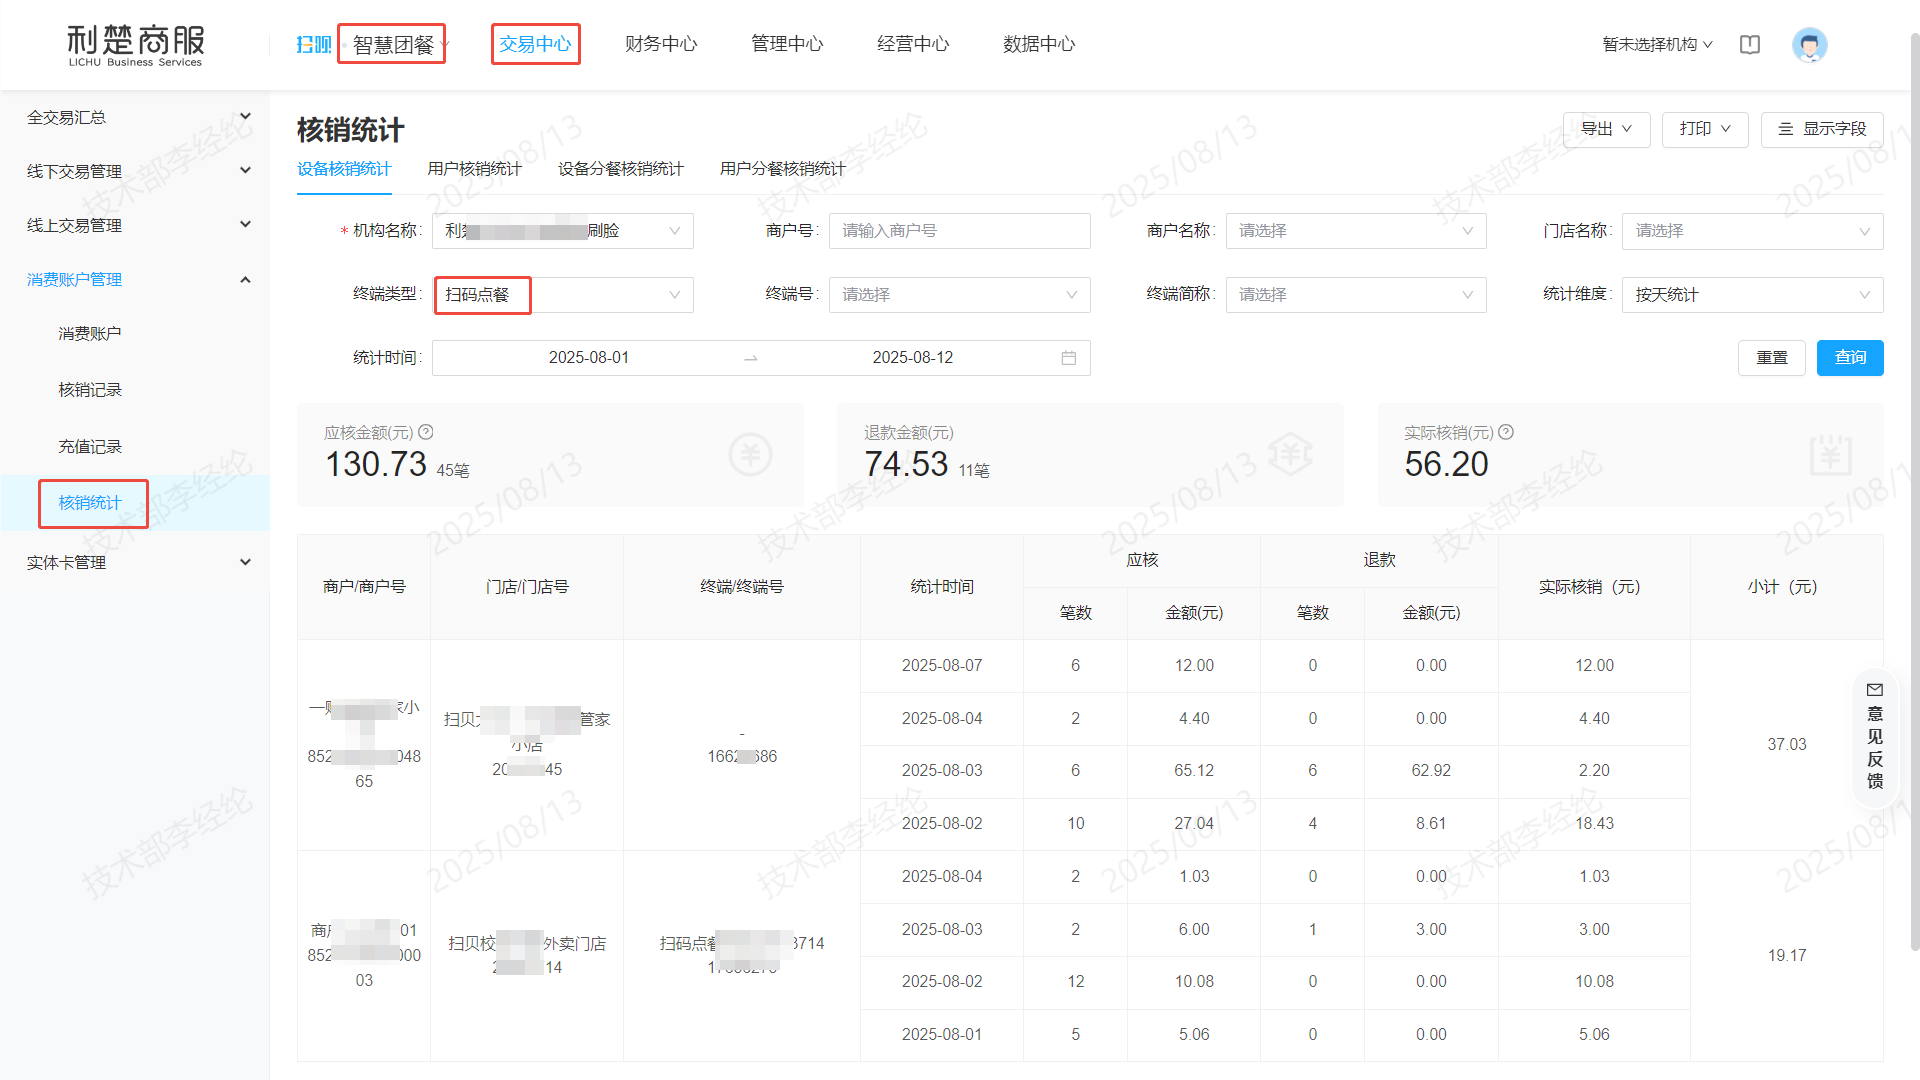The height and width of the screenshot is (1080, 1920).
Task: Open 财务中心 top menu
Action: pos(661,44)
